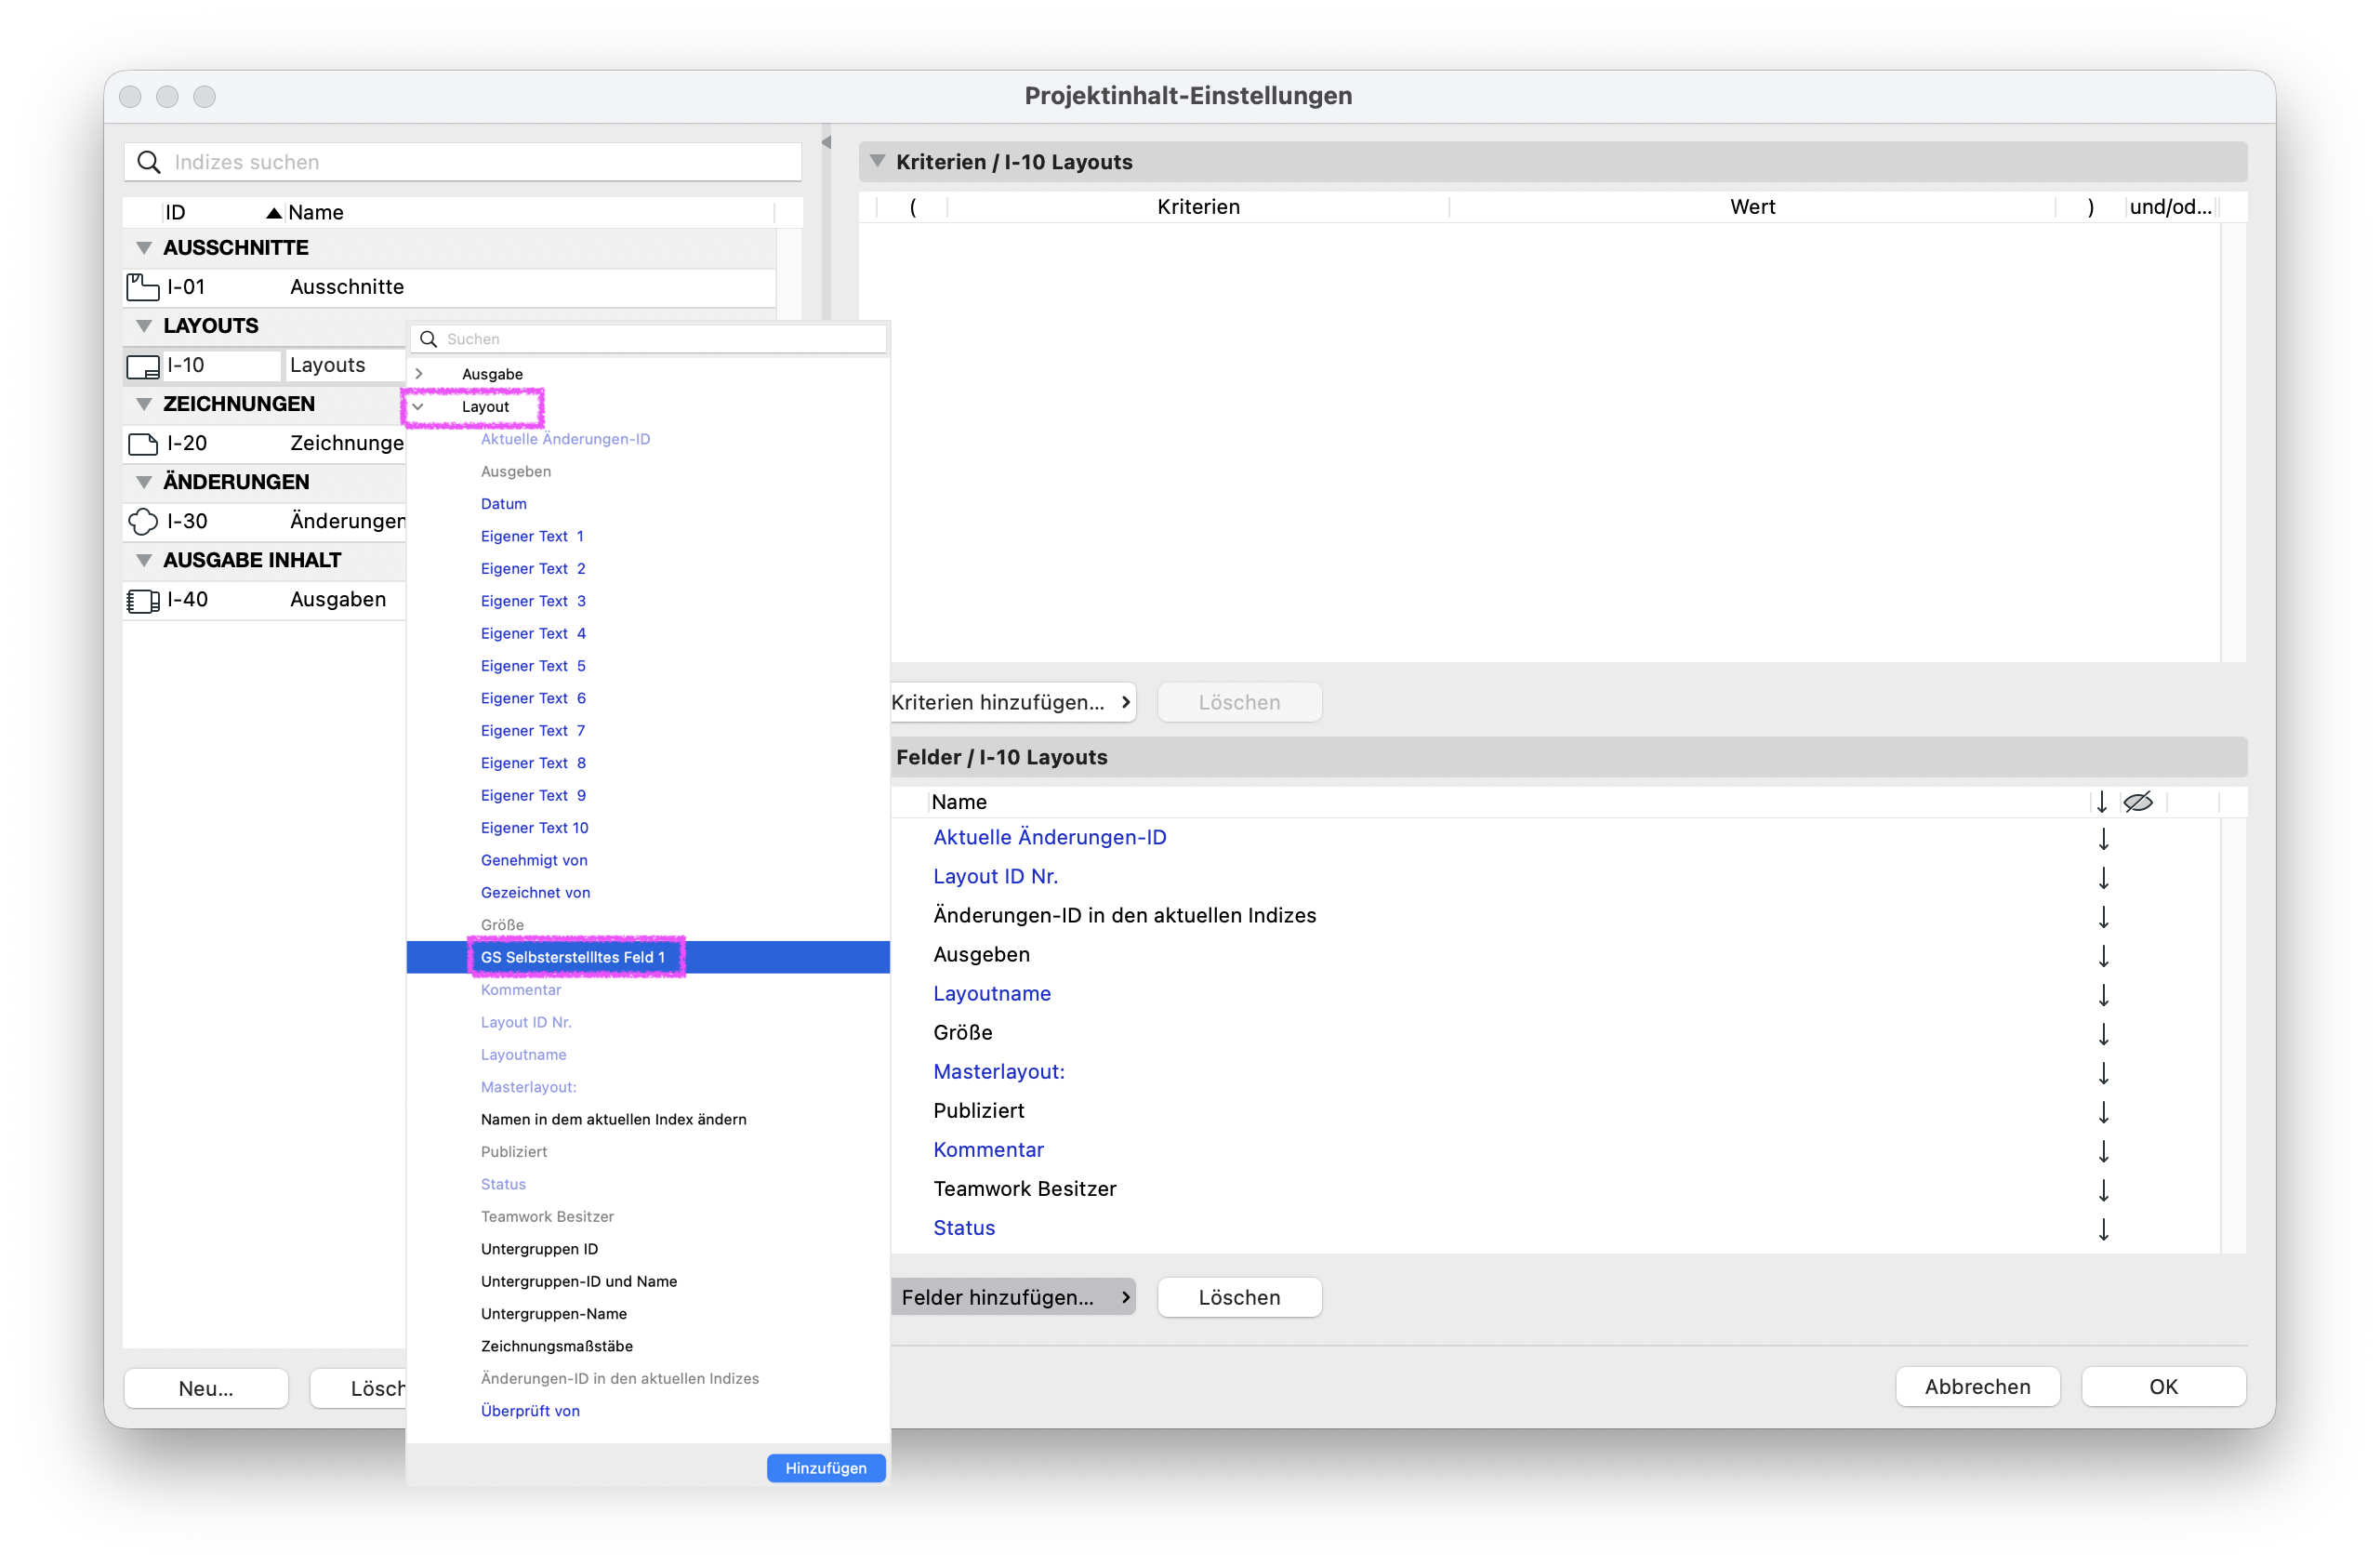Click Löschen button below Felder list
2380x1566 pixels.
point(1239,1297)
